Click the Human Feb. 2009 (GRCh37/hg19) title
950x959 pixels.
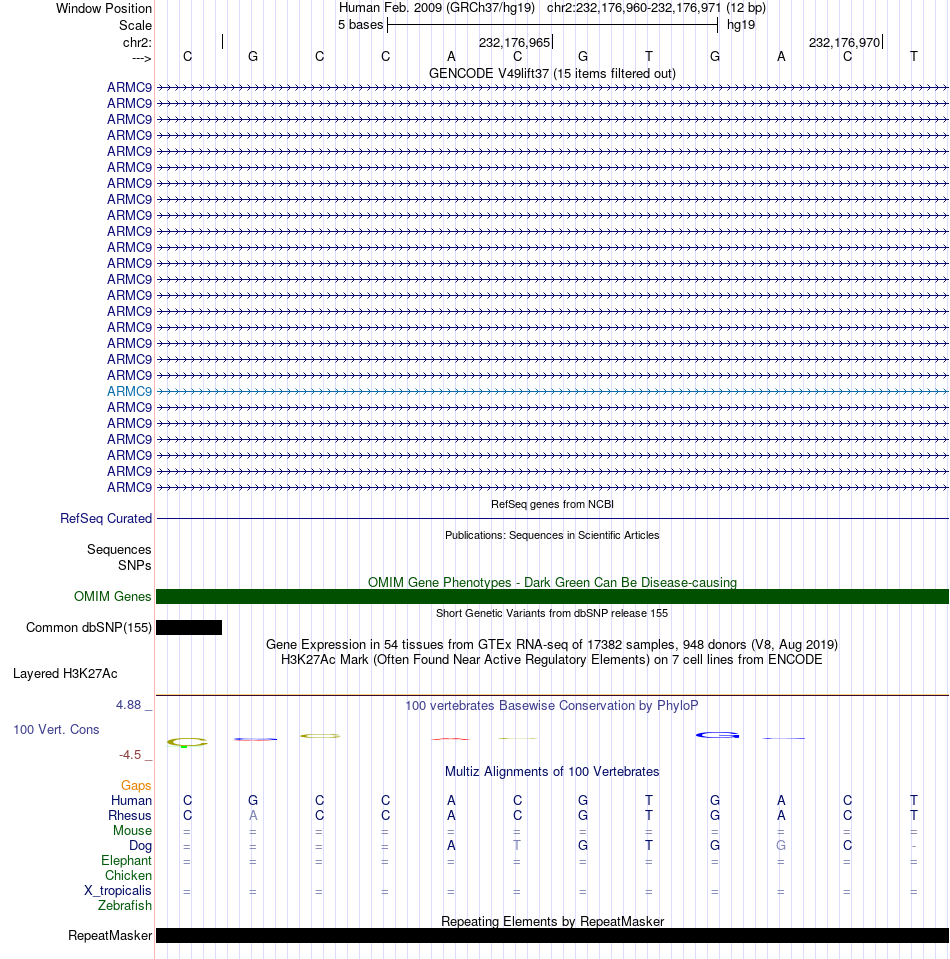[437, 8]
